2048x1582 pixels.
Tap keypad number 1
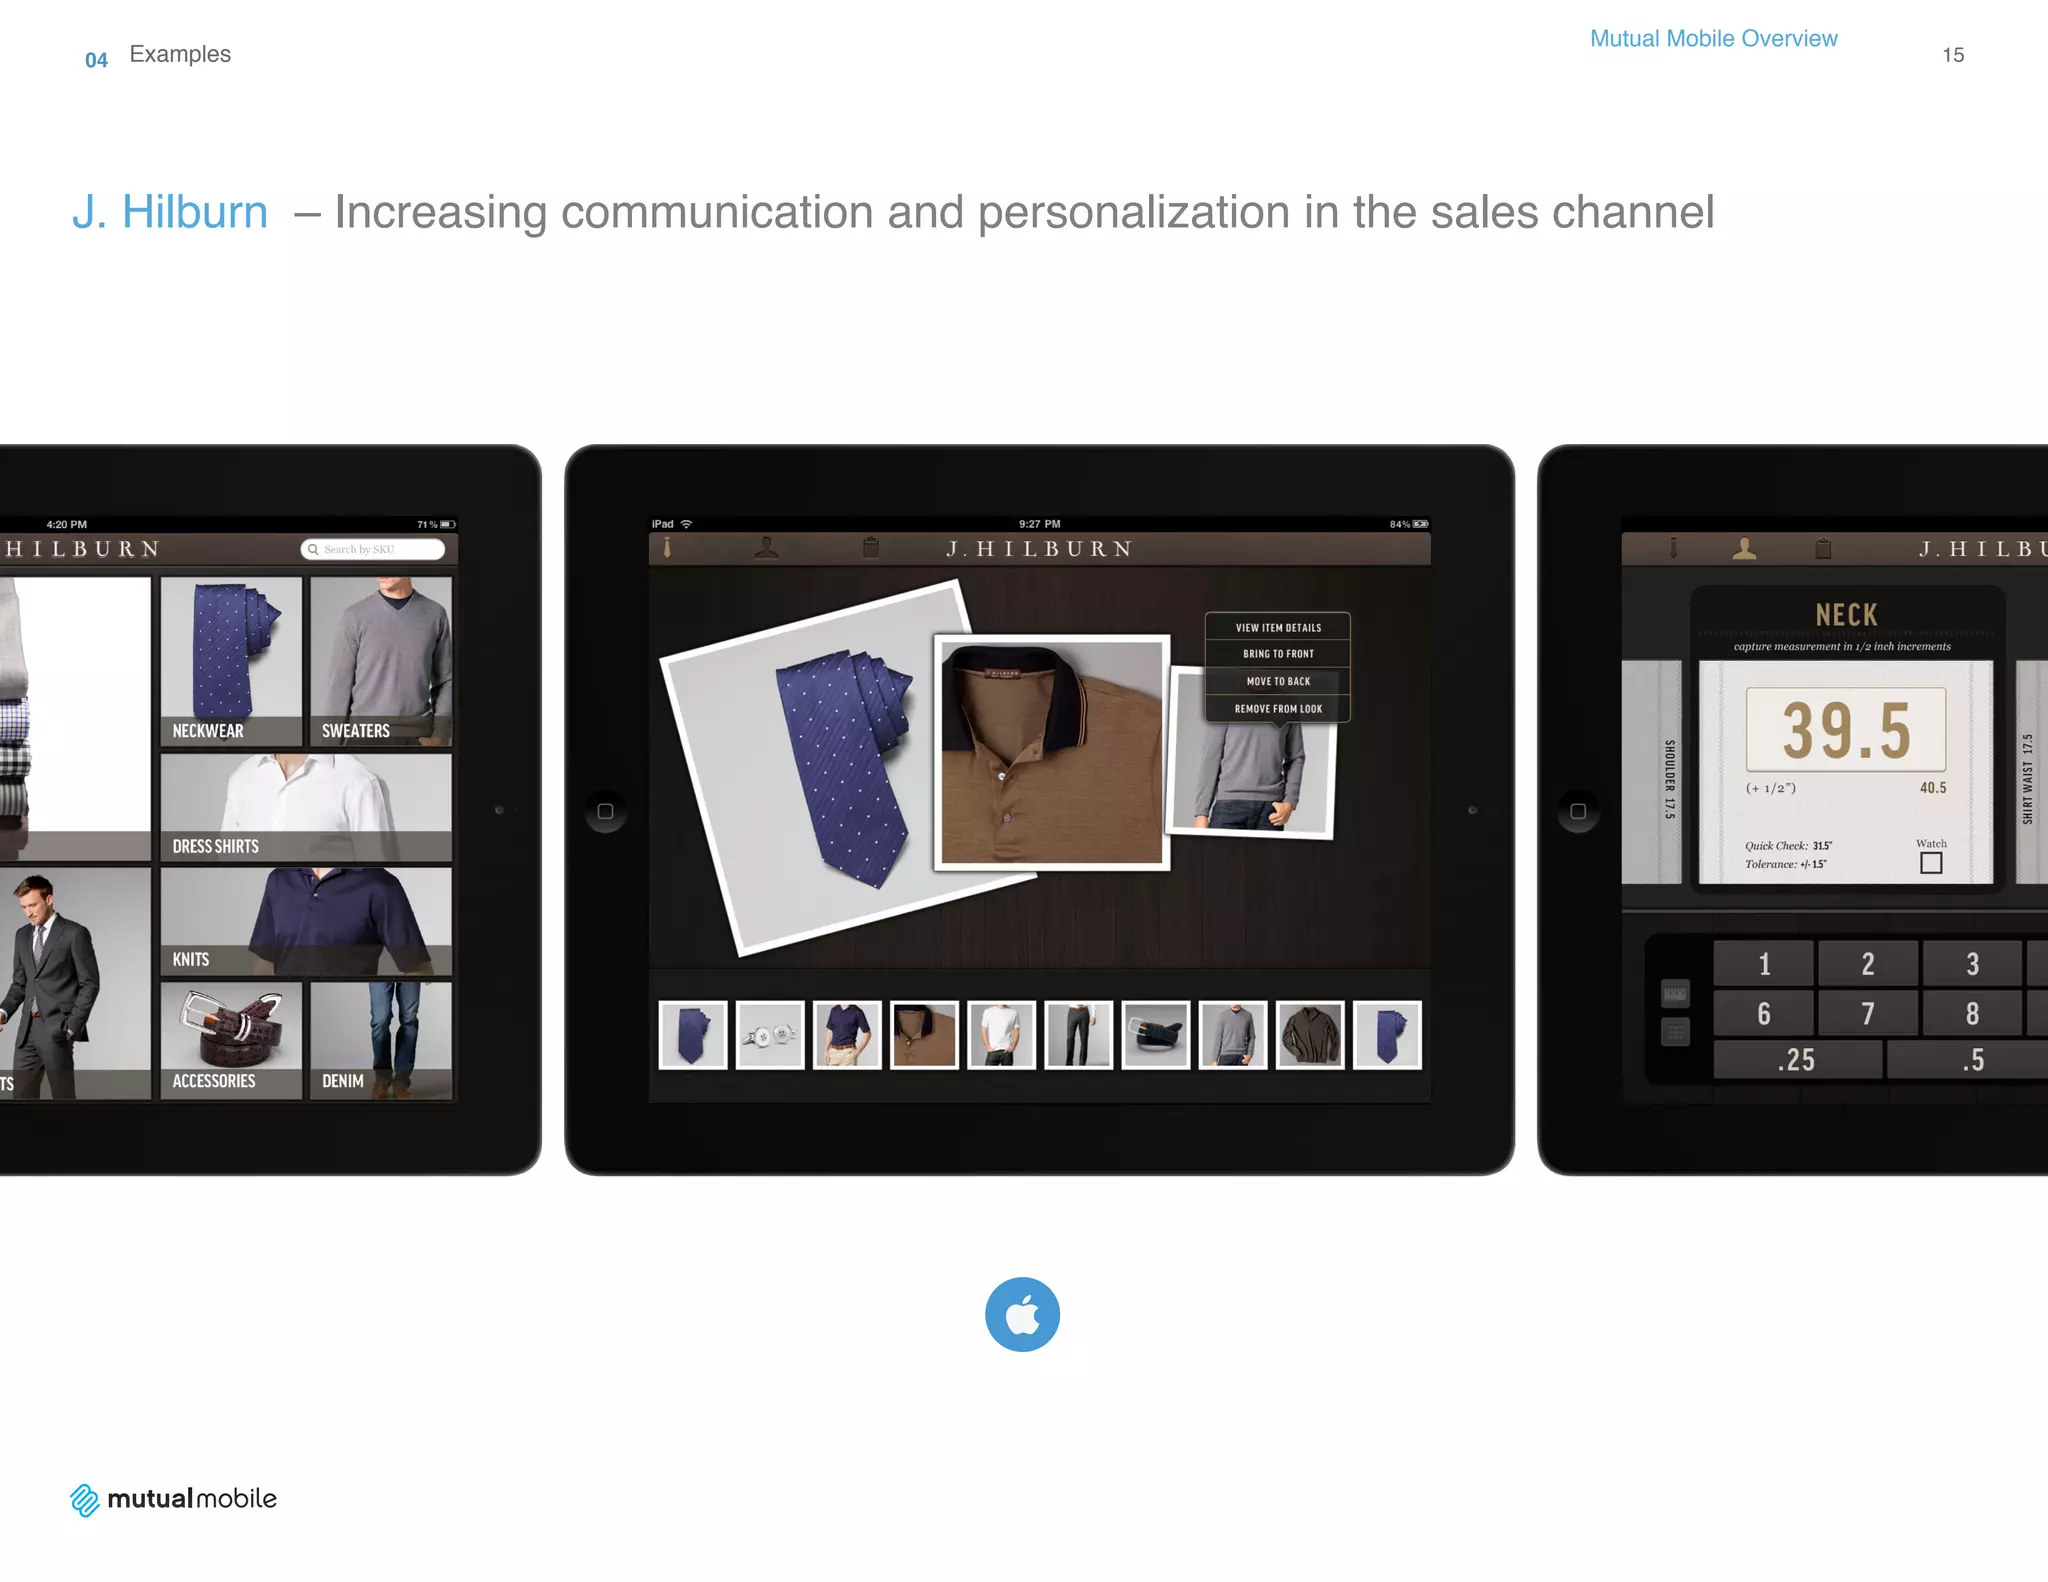1764,964
